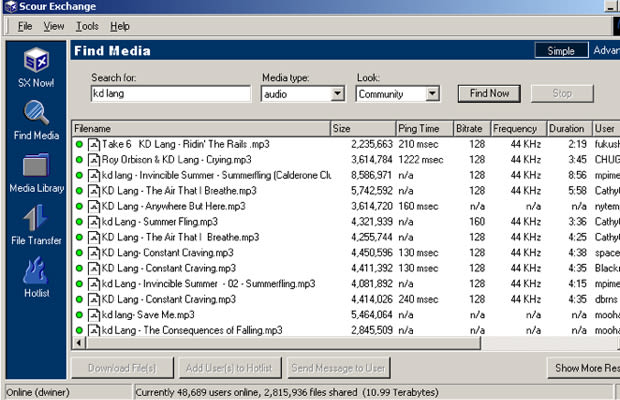Click size value 8,586,971
The image size is (620, 400).
point(372,175)
